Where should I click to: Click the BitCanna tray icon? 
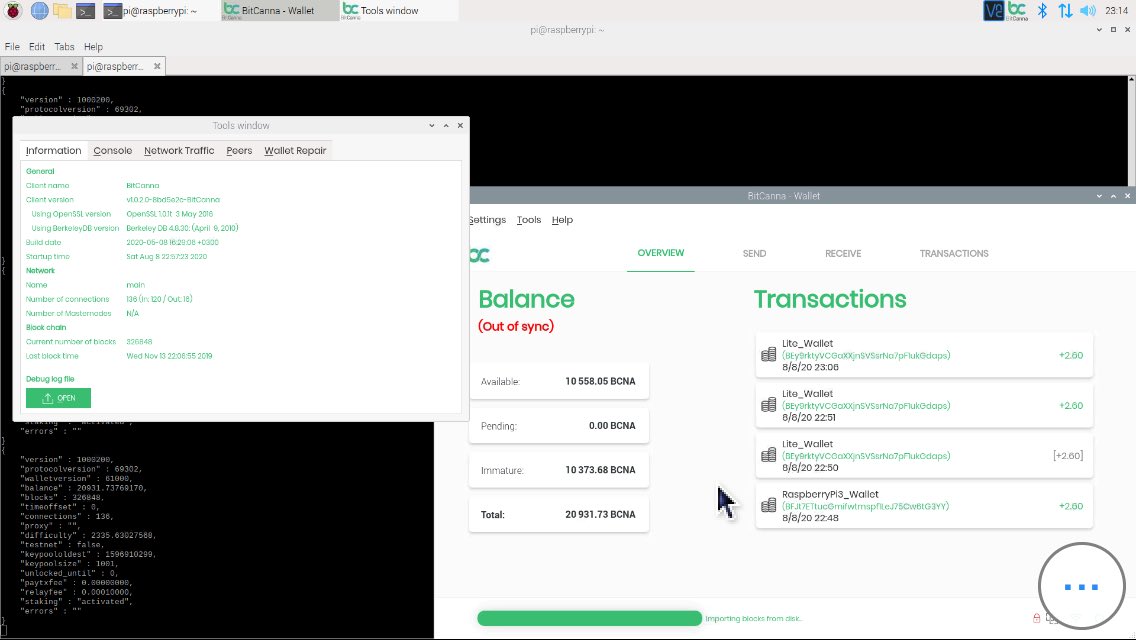(x=1017, y=11)
